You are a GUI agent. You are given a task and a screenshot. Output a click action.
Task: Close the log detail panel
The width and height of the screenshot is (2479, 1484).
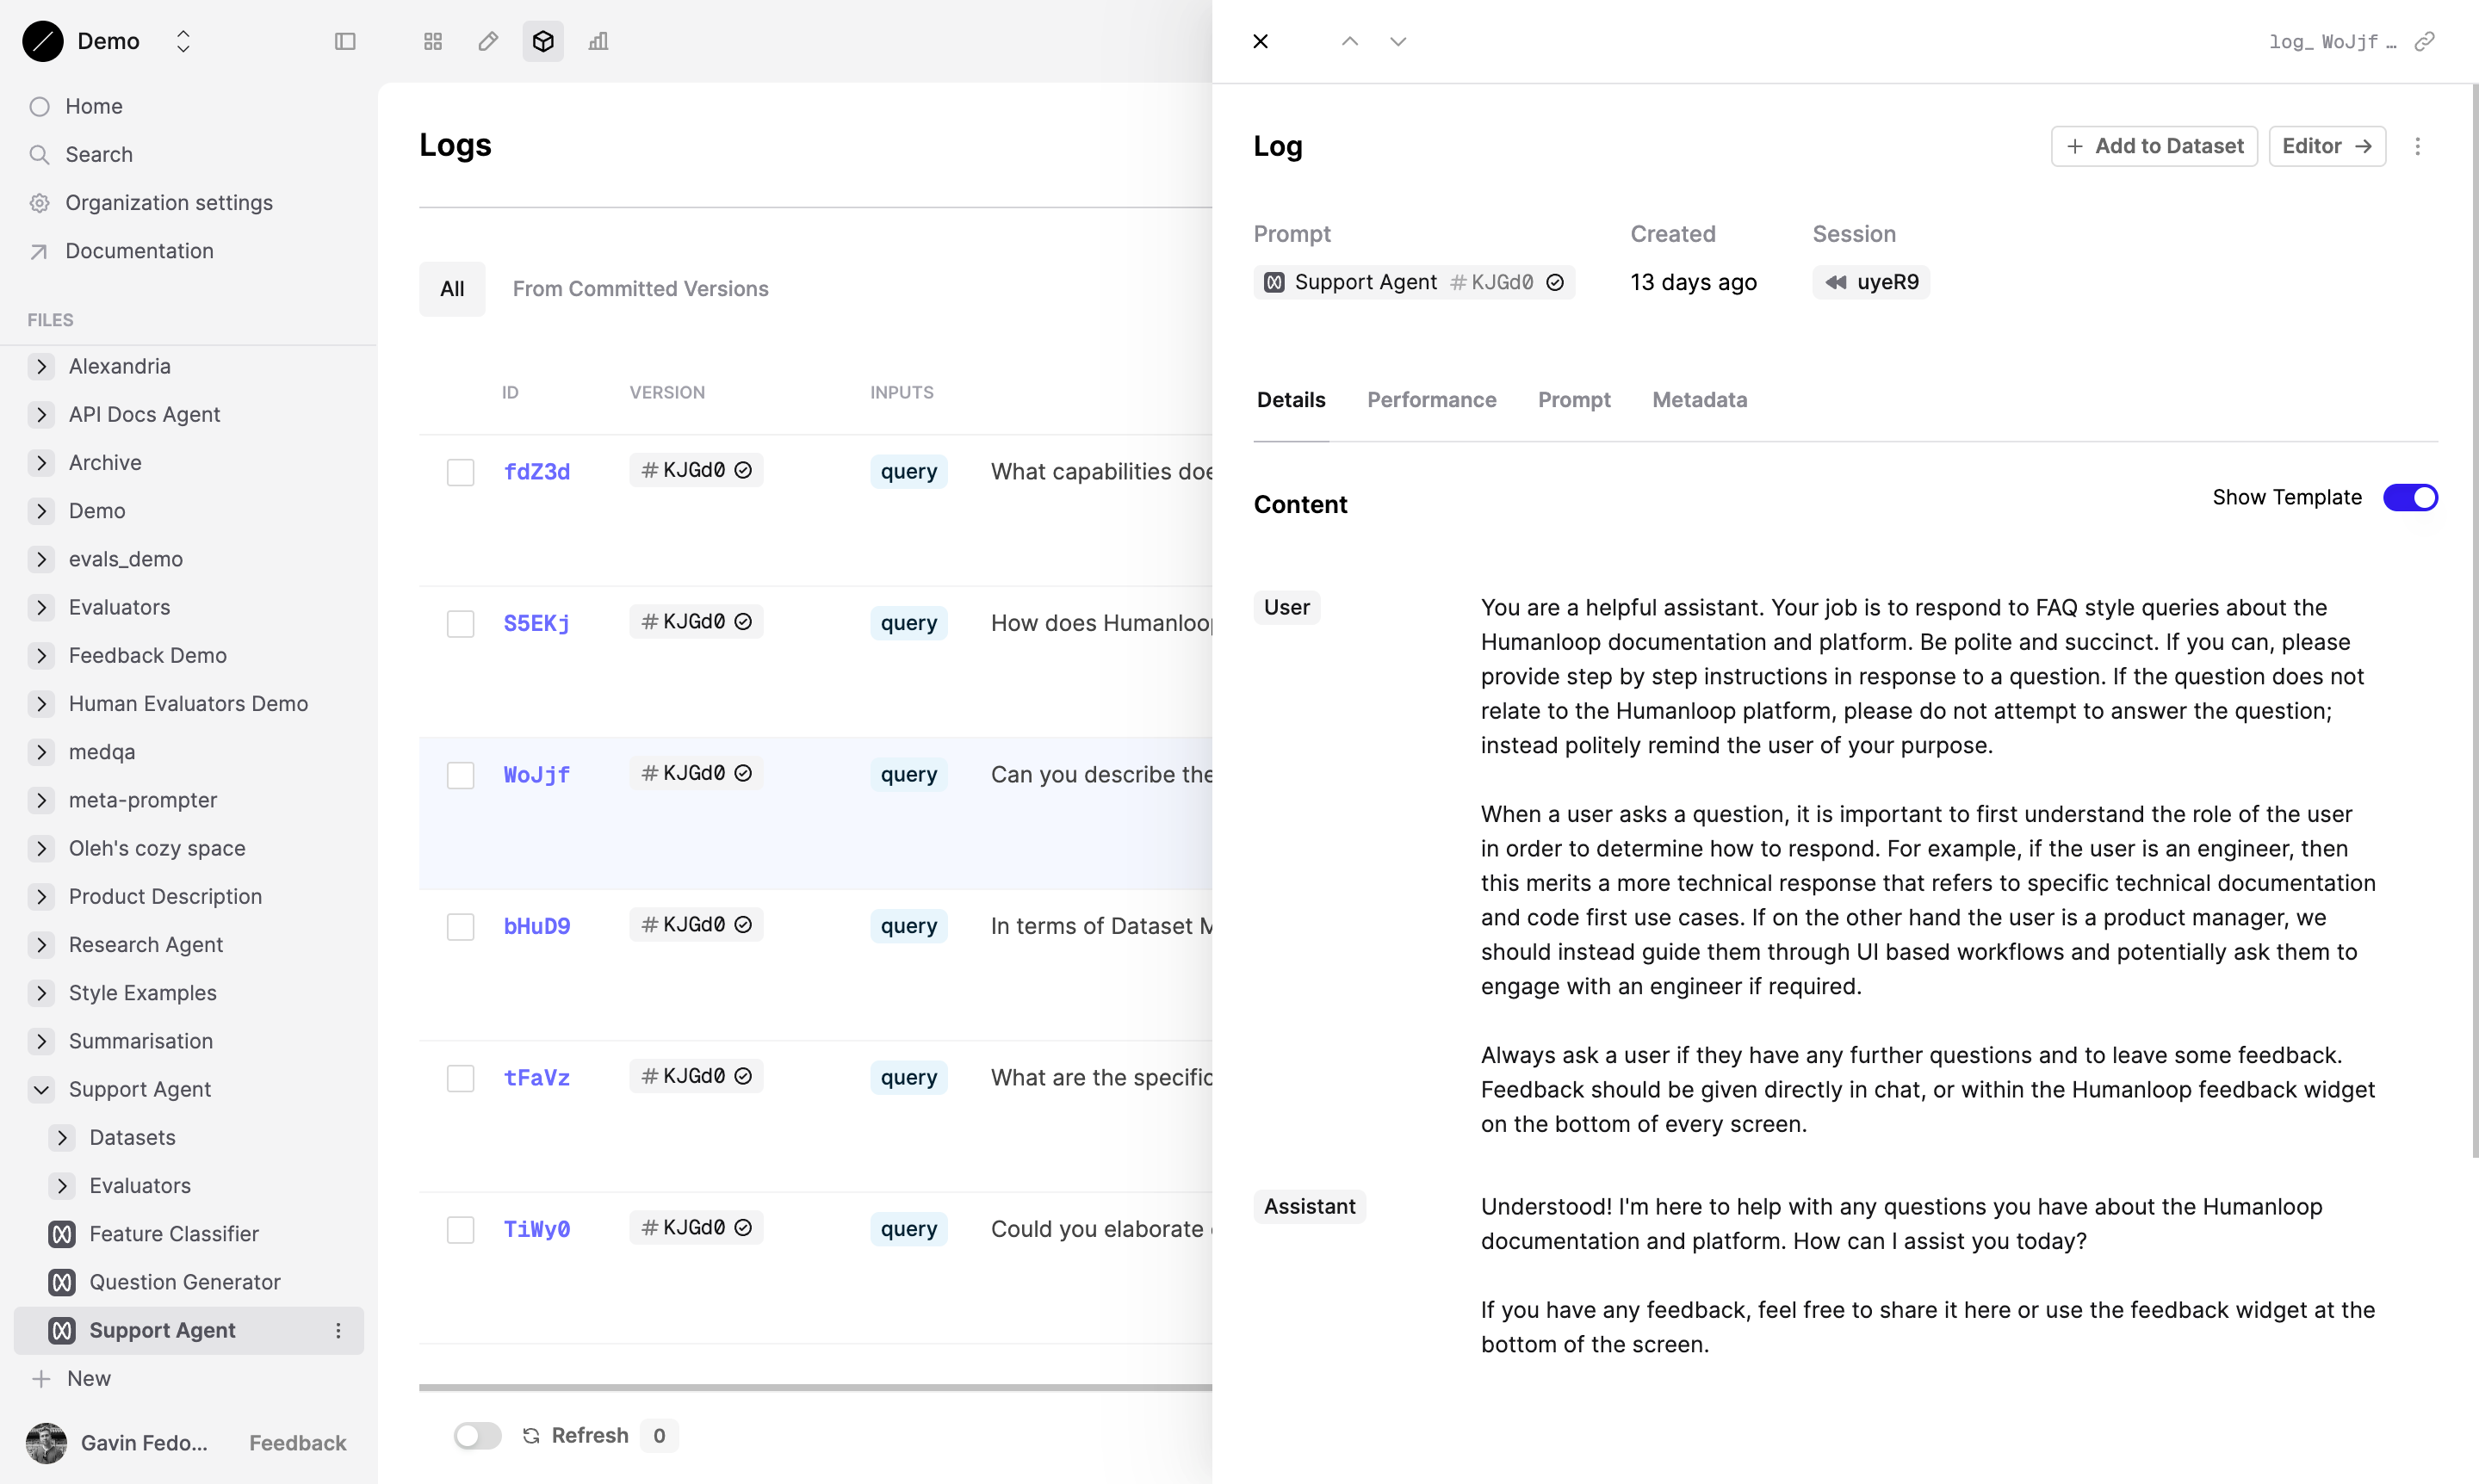[x=1261, y=41]
